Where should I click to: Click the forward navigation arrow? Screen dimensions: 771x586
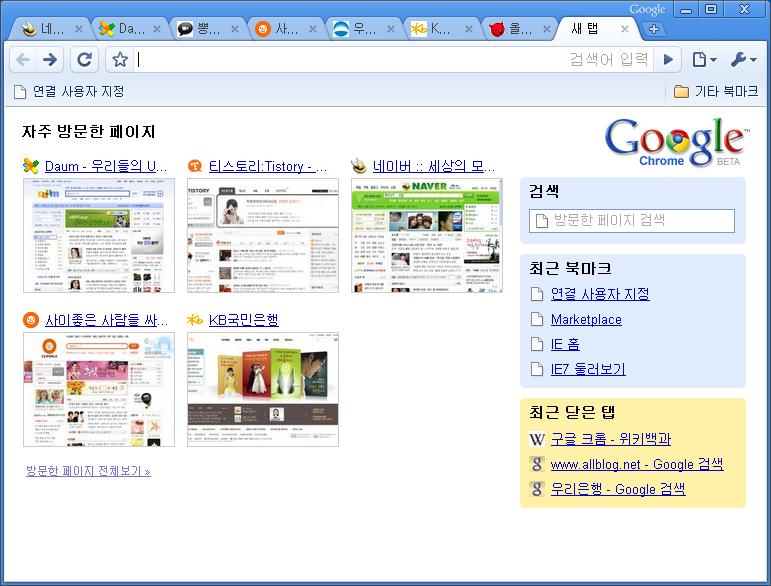point(50,60)
